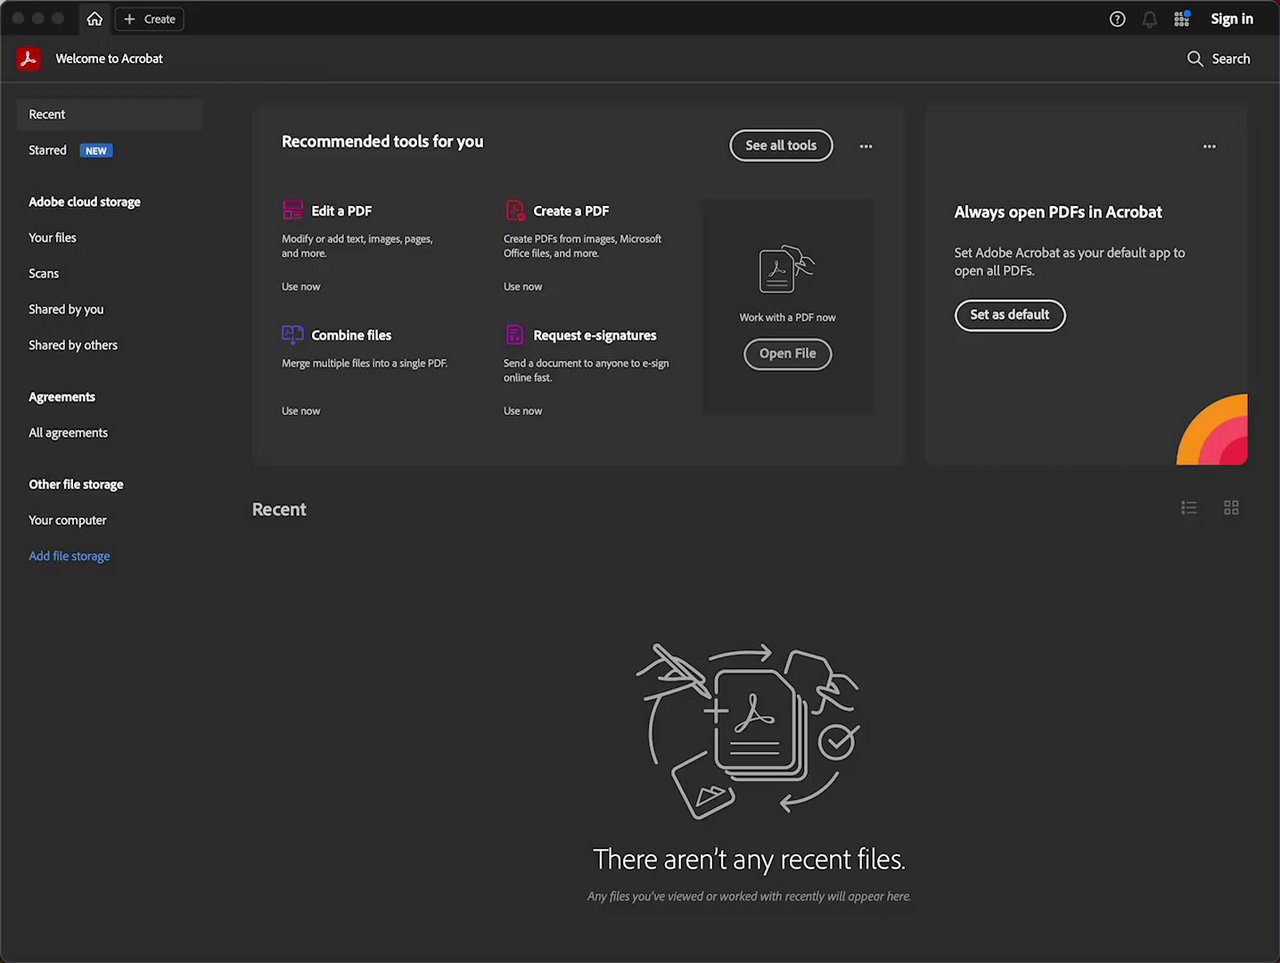
Task: Click the empty recent files illustration
Action: coord(748,731)
